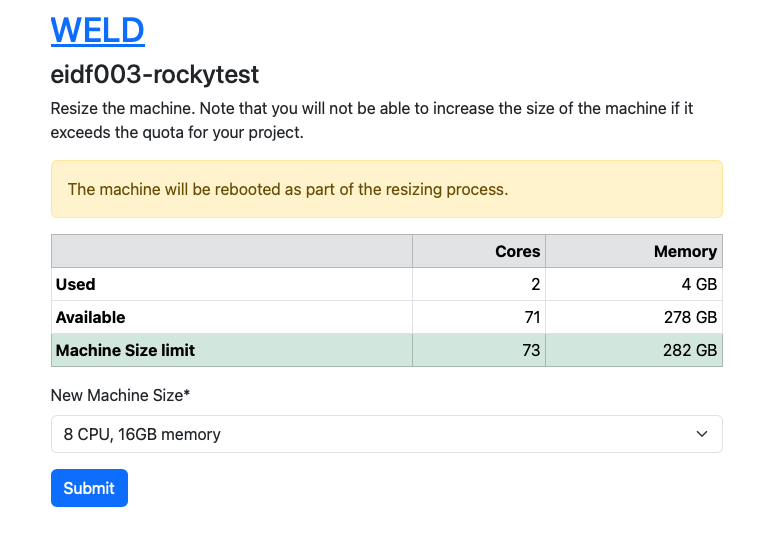Click the Used row label
Image resolution: width=777 pixels, height=543 pixels.
(x=75, y=284)
